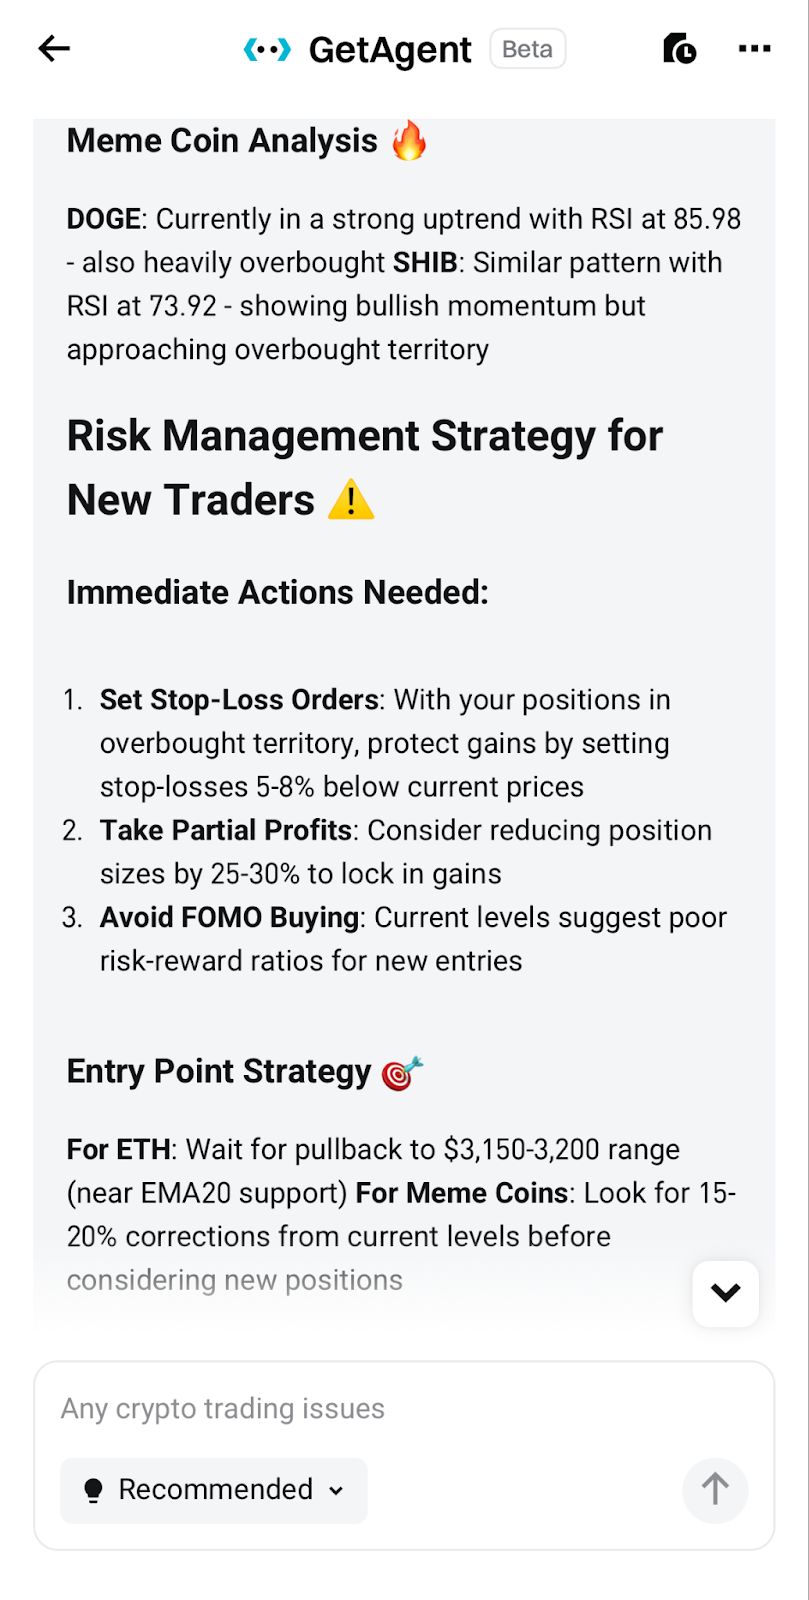809x1600 pixels.
Task: Open the three-dot more options menu
Action: click(754, 48)
